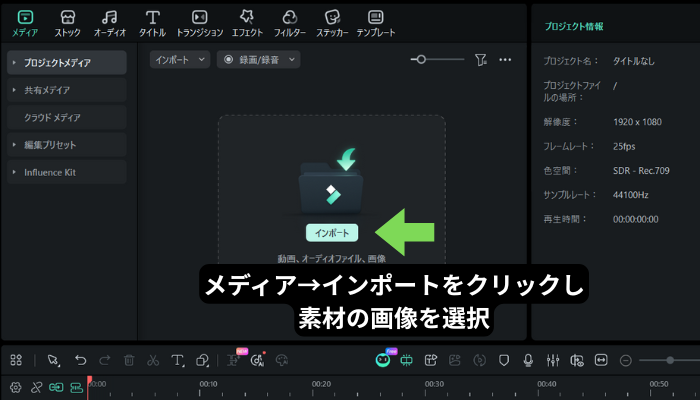This screenshot has height=400, width=700.
Task: Click the timeline zoom-out minus button
Action: tap(626, 360)
